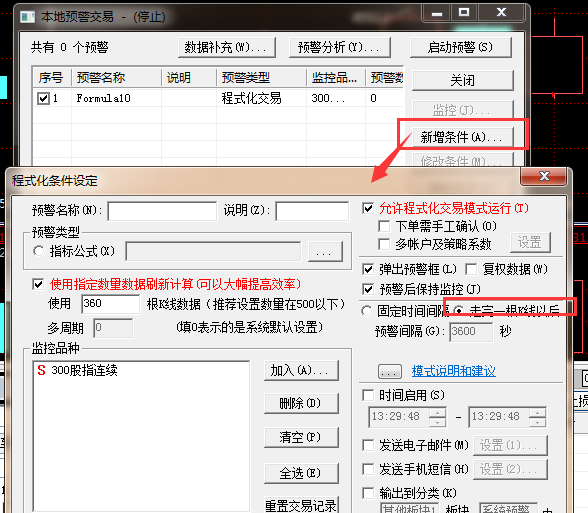588x513 pixels.
Task: Toggle 预警后保持监控(J) checkbox
Action: [368, 289]
